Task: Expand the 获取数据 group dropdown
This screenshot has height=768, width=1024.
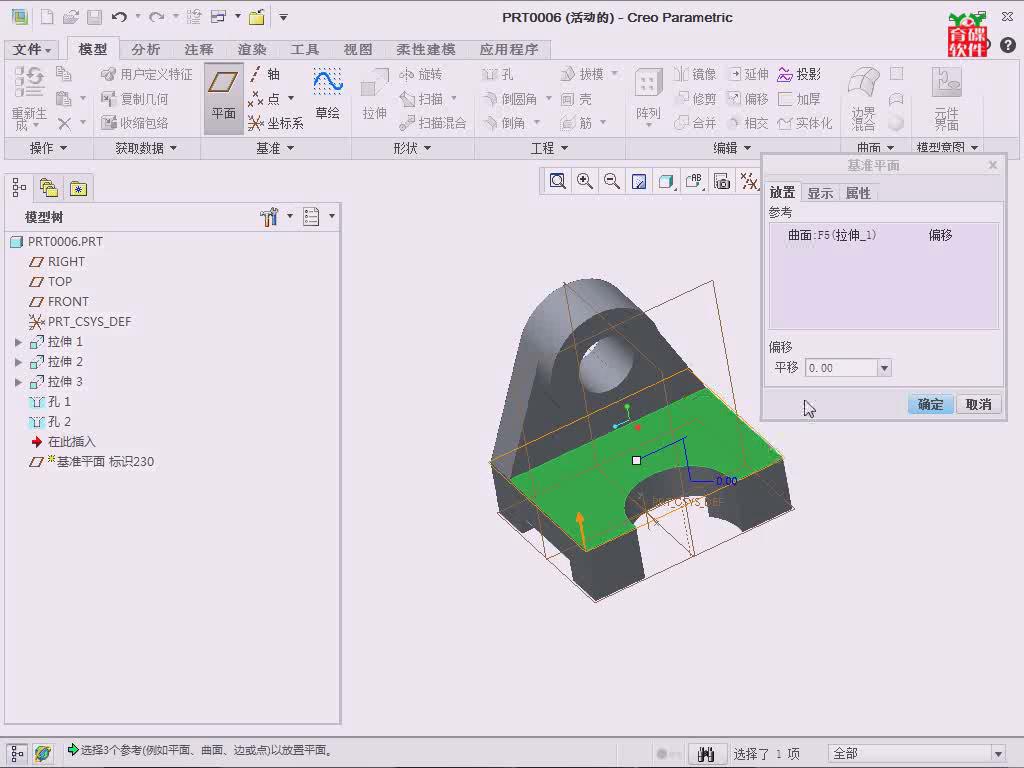Action: pyautogui.click(x=146, y=148)
